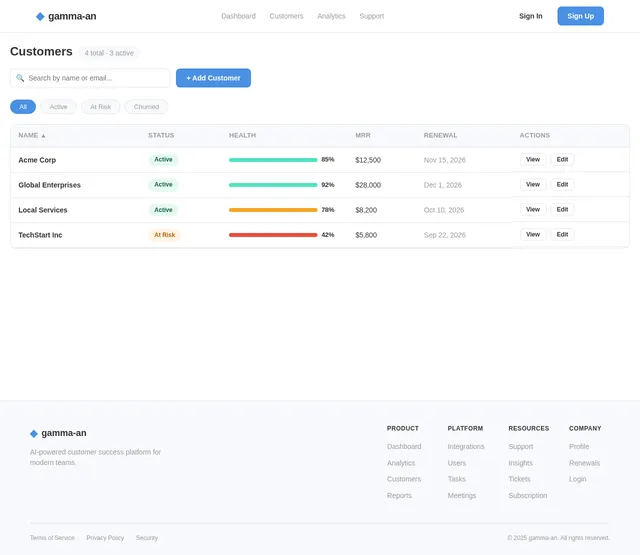The image size is (640, 555).
Task: Edit the TechStart Inc customer
Action: click(x=562, y=234)
